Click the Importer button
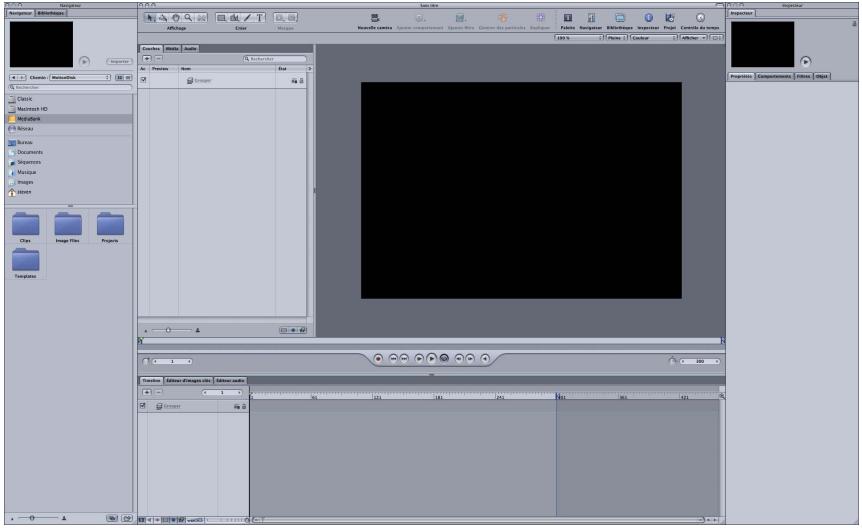862x528 pixels. 119,62
